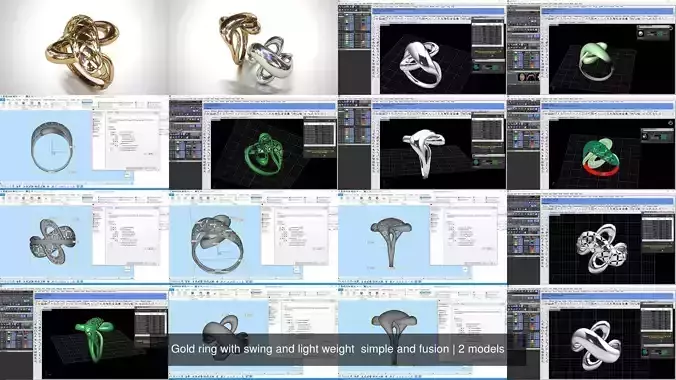The image size is (676, 380).
Task: Open the ring side profile overlapped by caption
Action: tap(422, 333)
